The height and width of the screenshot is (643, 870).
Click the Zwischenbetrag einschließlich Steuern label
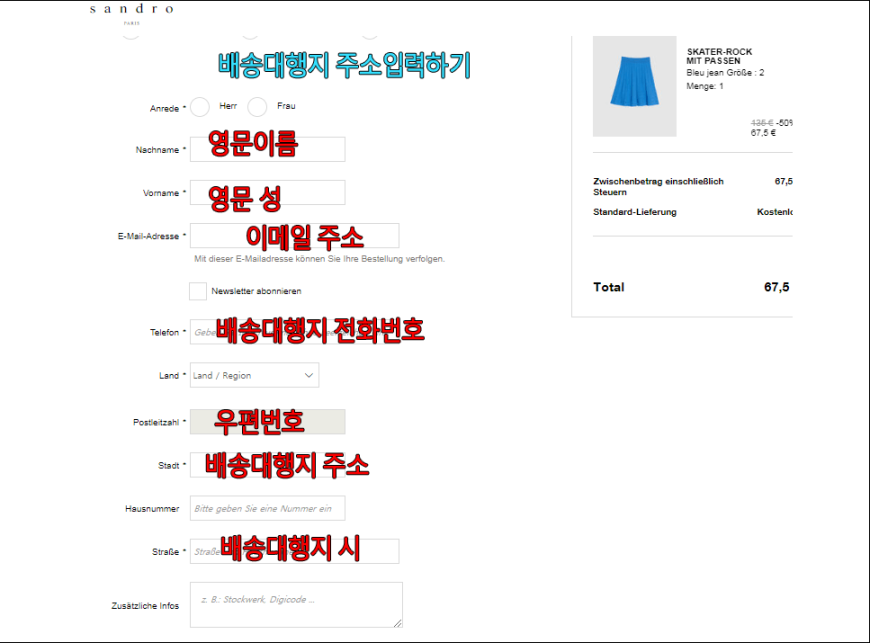tap(658, 186)
